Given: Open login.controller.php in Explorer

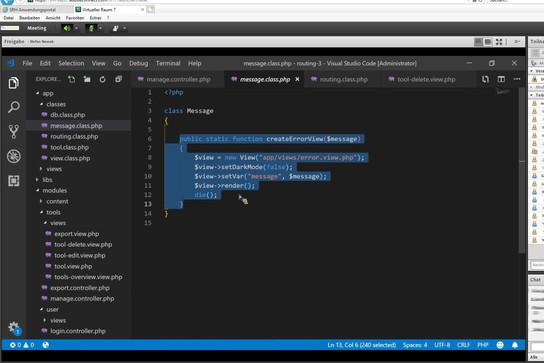Looking at the screenshot, I should (x=79, y=331).
